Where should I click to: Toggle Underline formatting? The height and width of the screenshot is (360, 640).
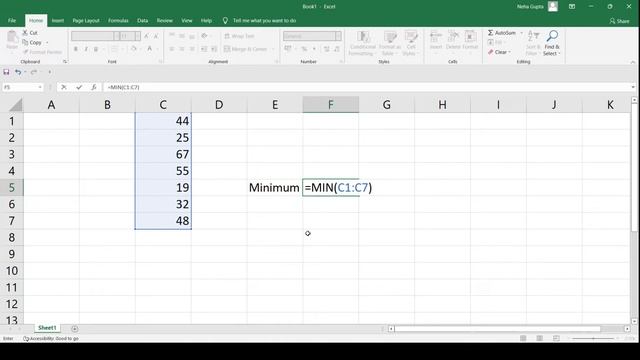click(x=96, y=49)
